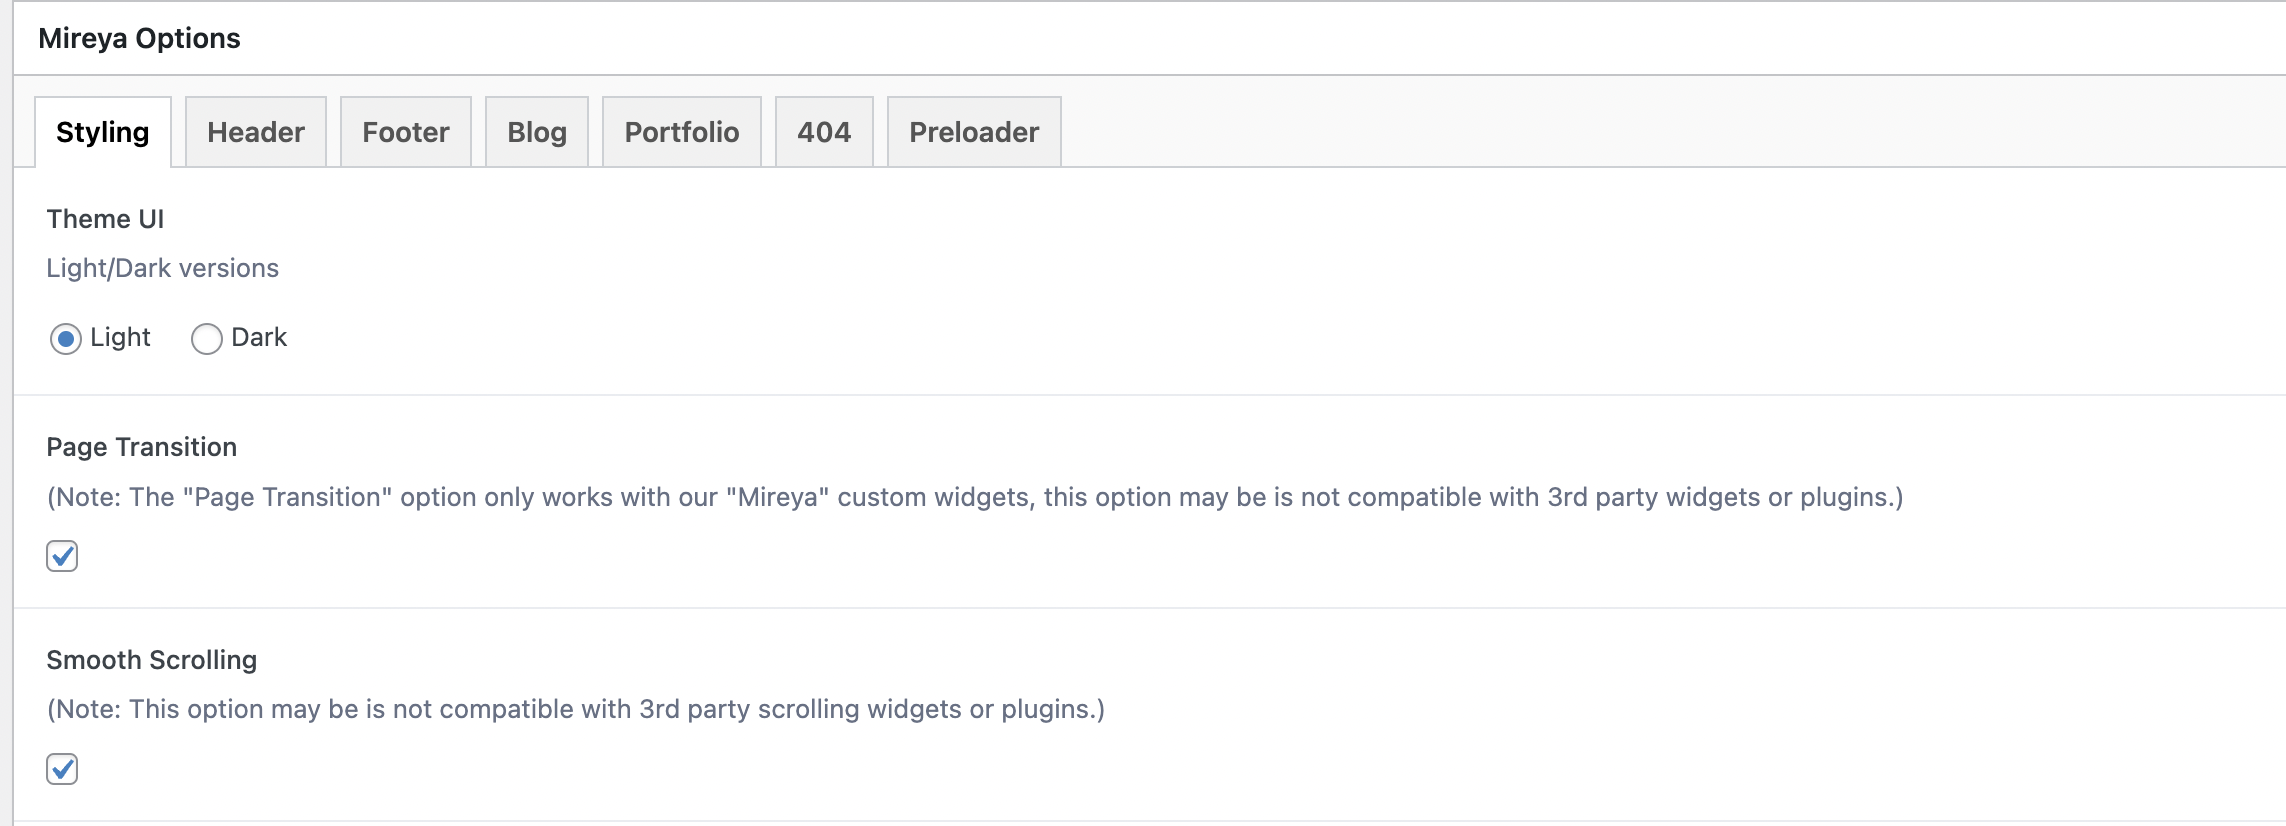Viewport: 2286px width, 826px height.
Task: Select the Light theme radio button
Action: (66, 339)
